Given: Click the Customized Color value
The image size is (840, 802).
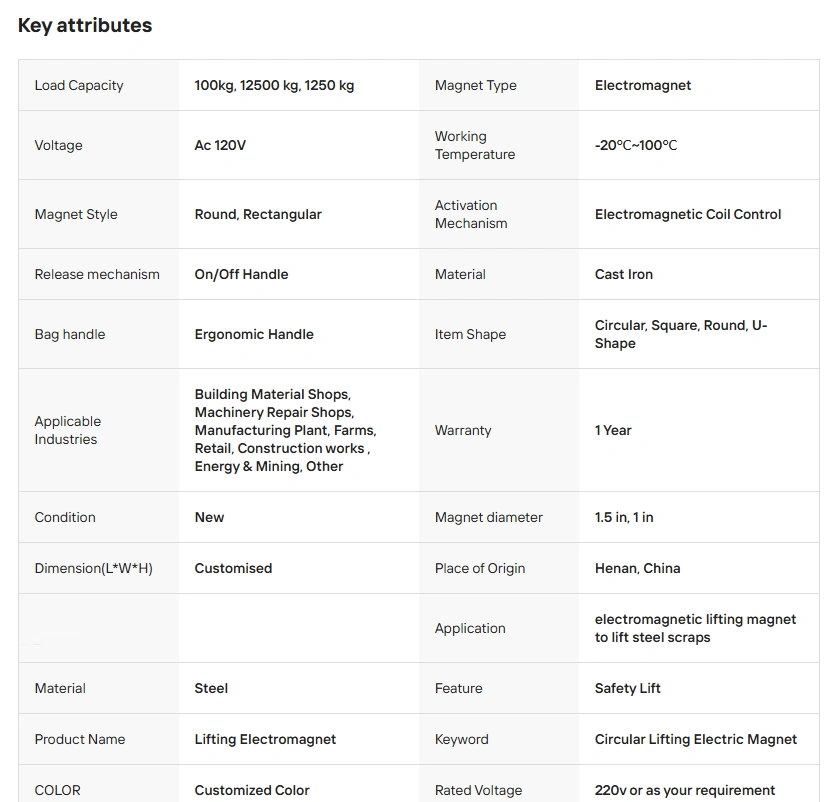Looking at the screenshot, I should coord(252,790).
